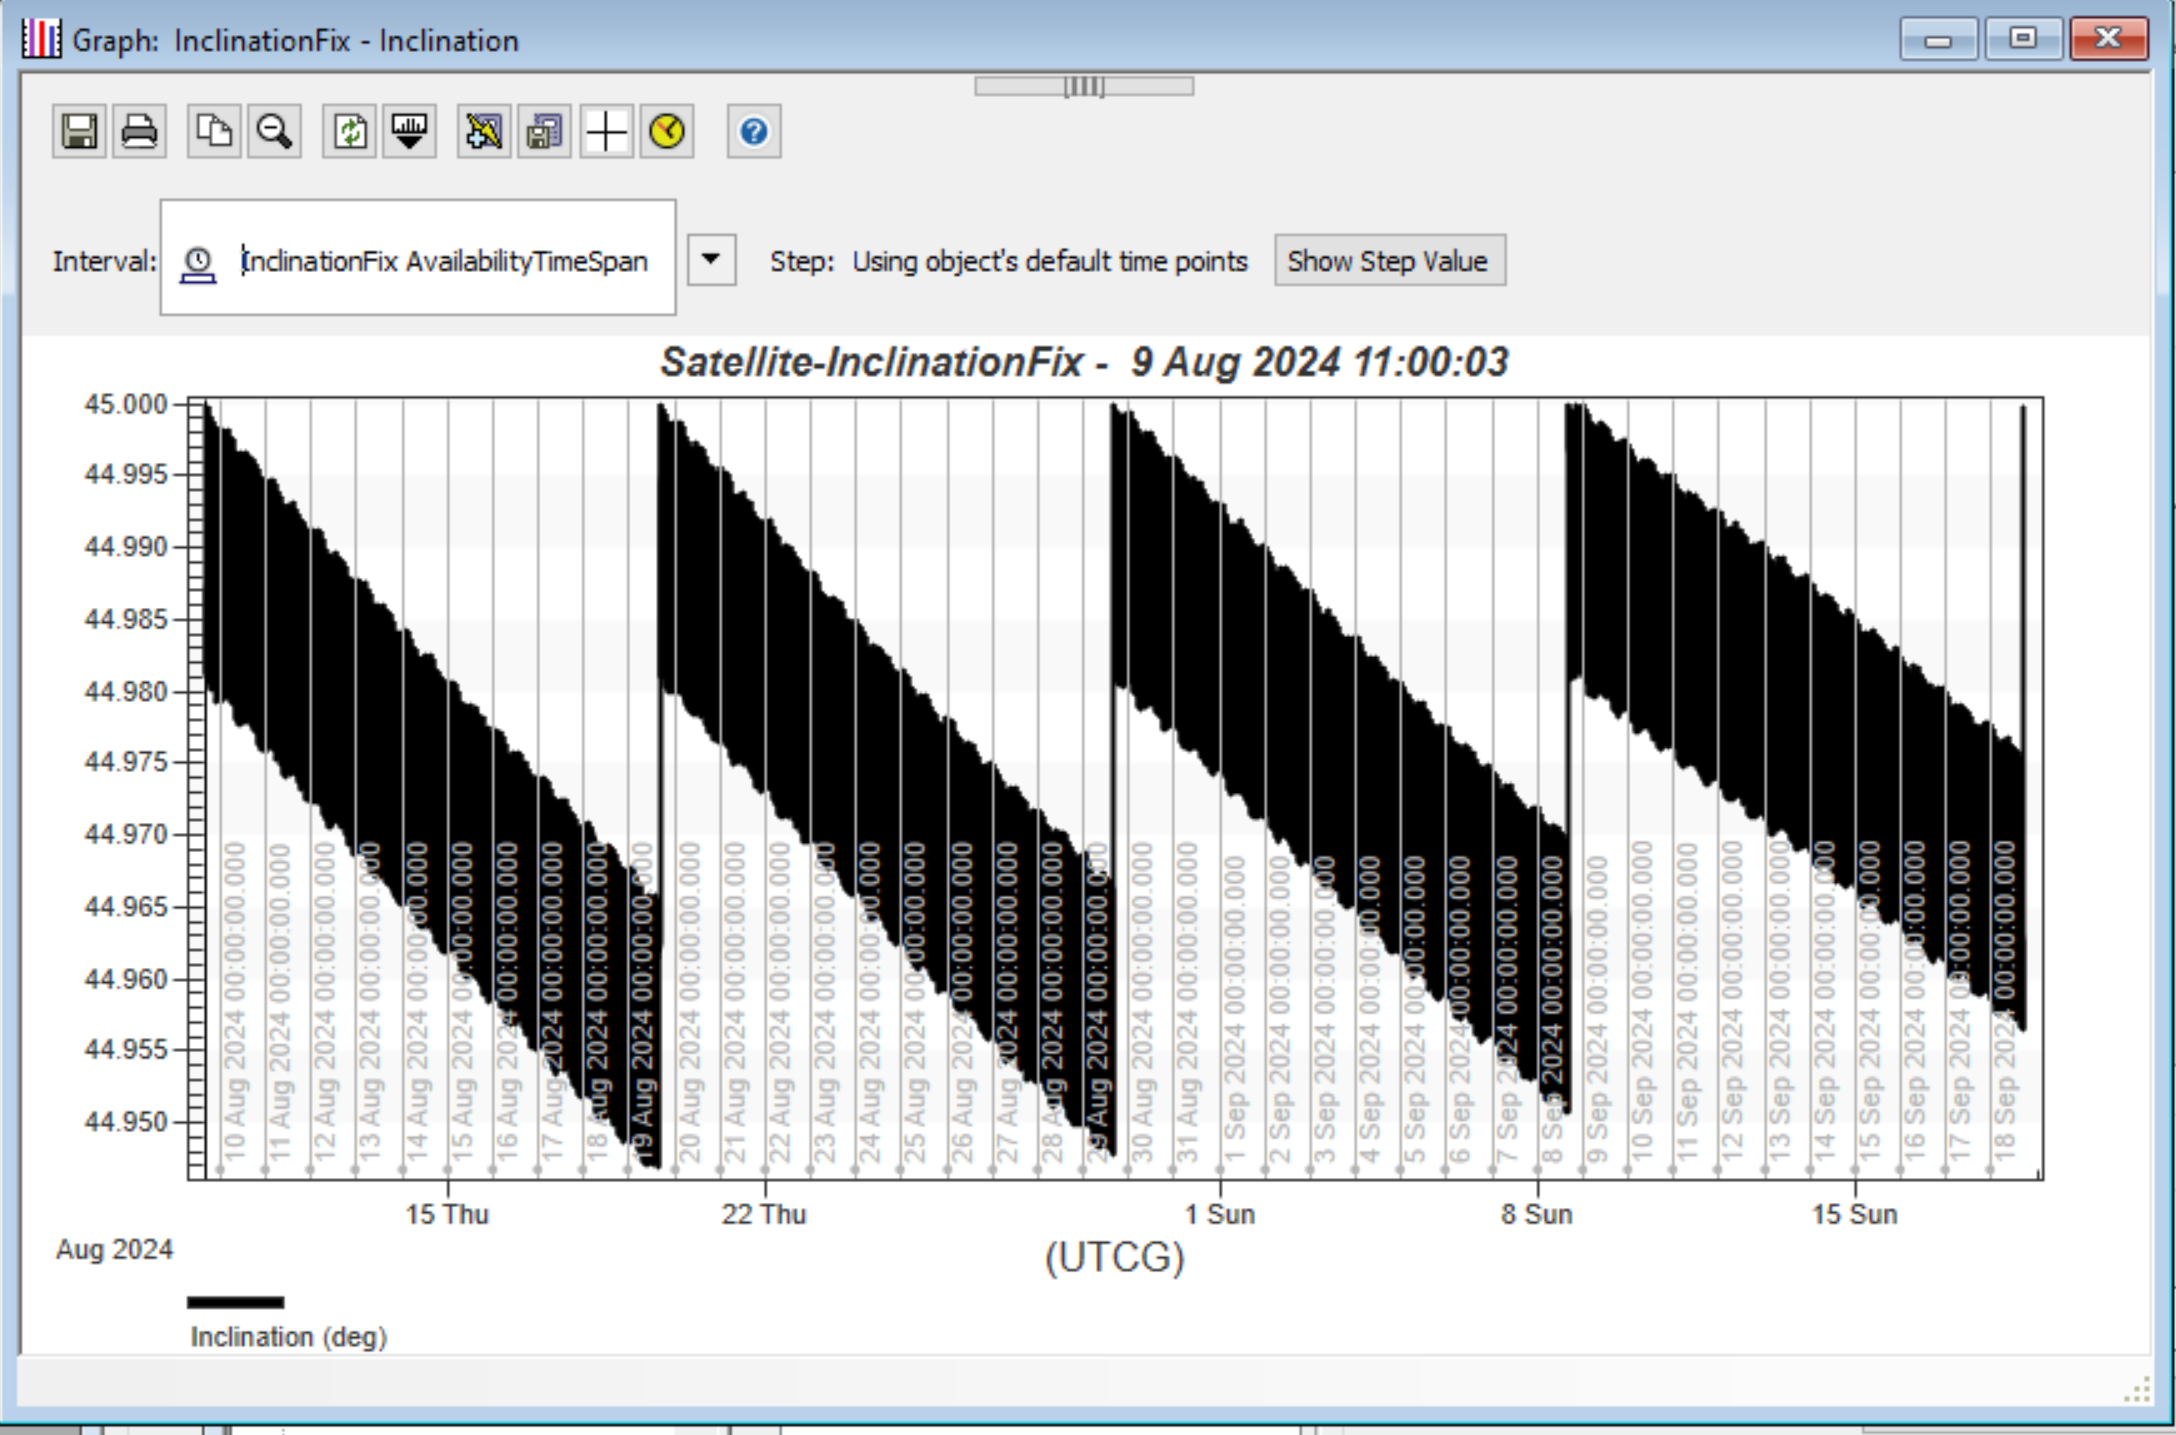The width and height of the screenshot is (2176, 1435).
Task: Click the 44.975 Y-axis label
Action: [125, 762]
